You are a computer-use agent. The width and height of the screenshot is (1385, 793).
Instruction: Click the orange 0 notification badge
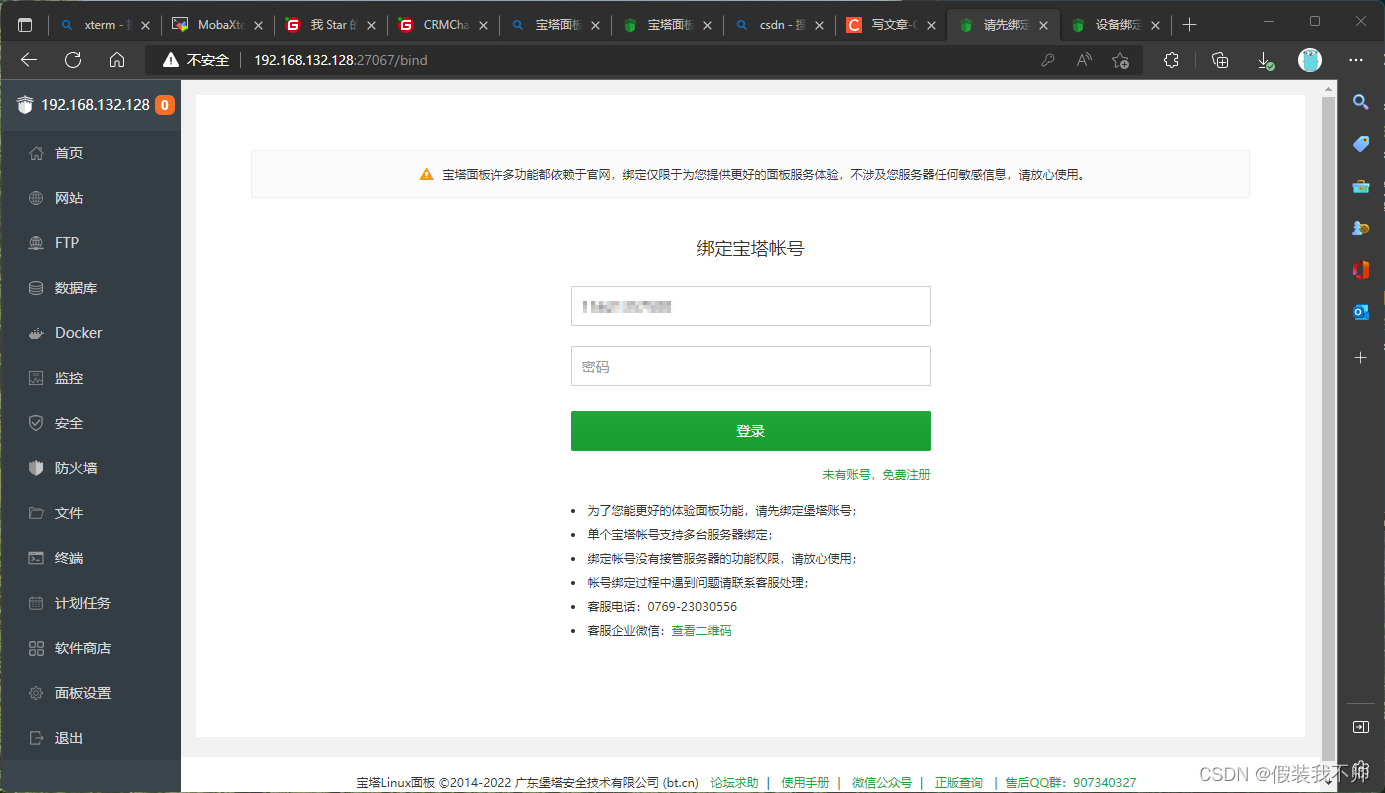165,104
